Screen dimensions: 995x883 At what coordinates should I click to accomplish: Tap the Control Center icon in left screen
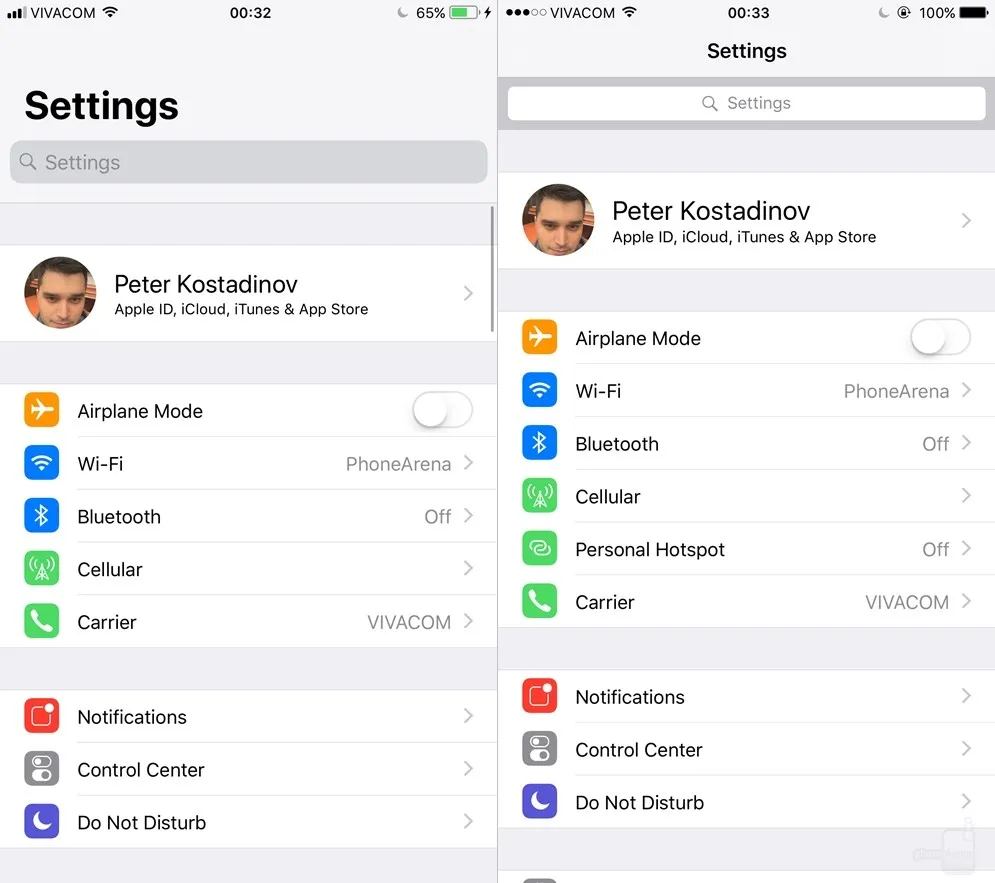[41, 769]
